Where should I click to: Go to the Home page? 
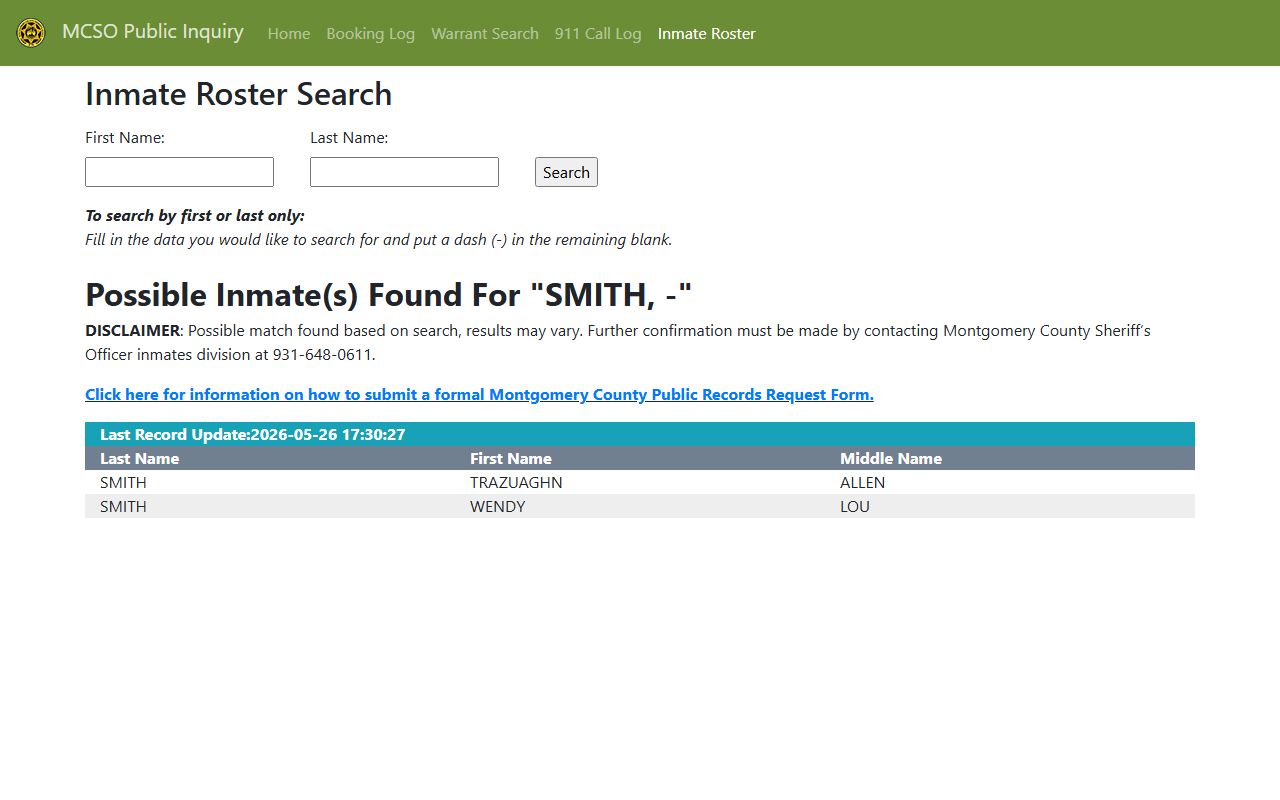click(x=289, y=34)
